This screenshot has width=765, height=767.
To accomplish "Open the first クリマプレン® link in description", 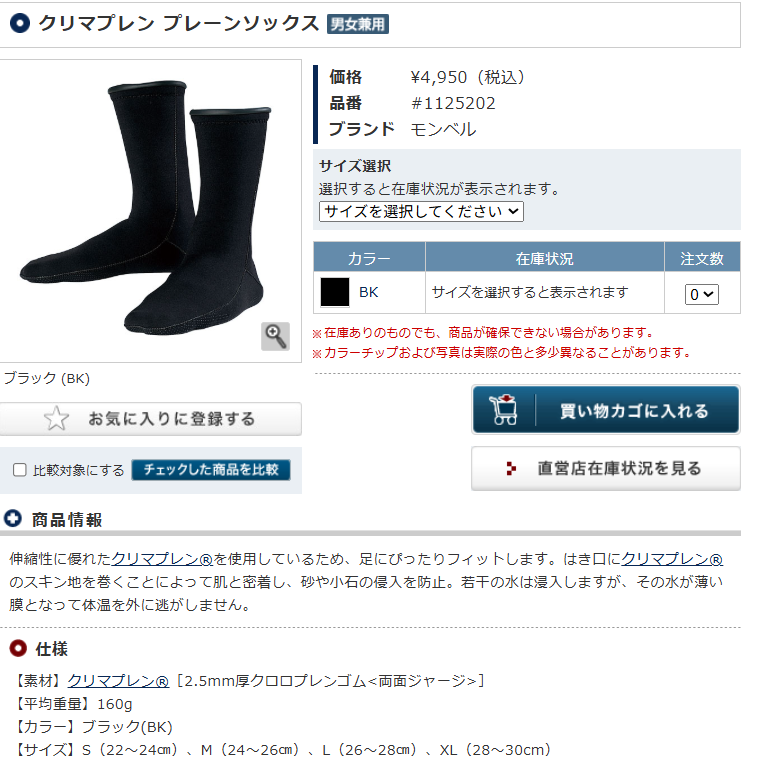I will click(x=162, y=559).
